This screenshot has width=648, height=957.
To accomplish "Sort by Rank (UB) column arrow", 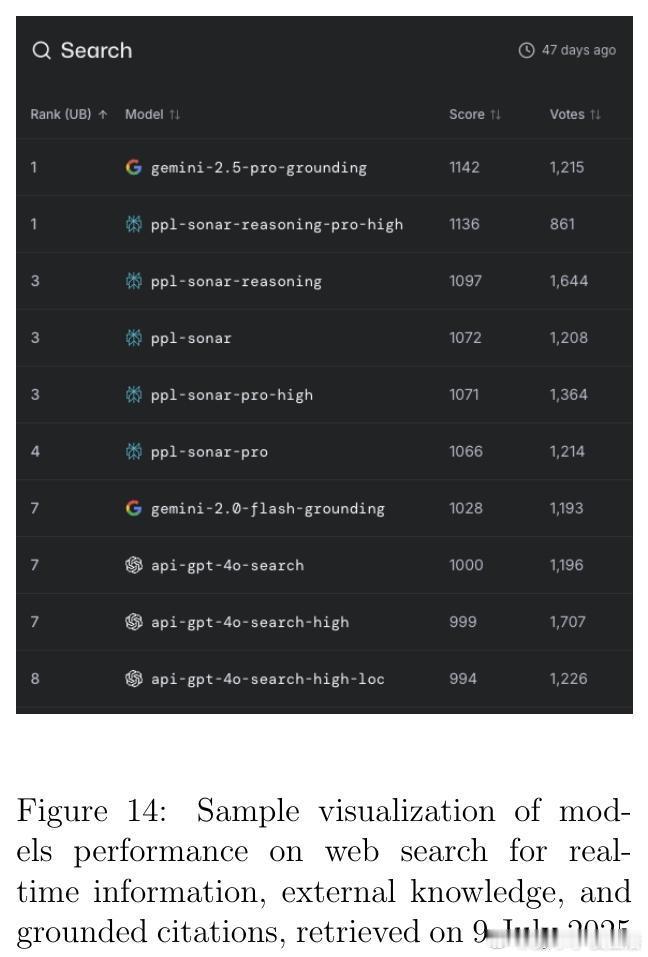I will pos(103,114).
